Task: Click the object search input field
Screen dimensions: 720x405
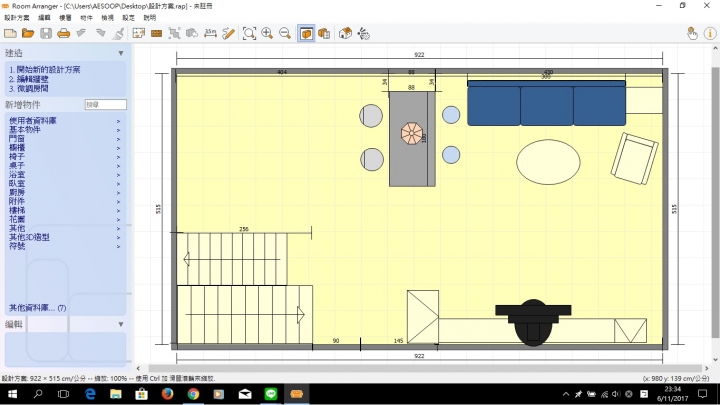Action: (106, 105)
